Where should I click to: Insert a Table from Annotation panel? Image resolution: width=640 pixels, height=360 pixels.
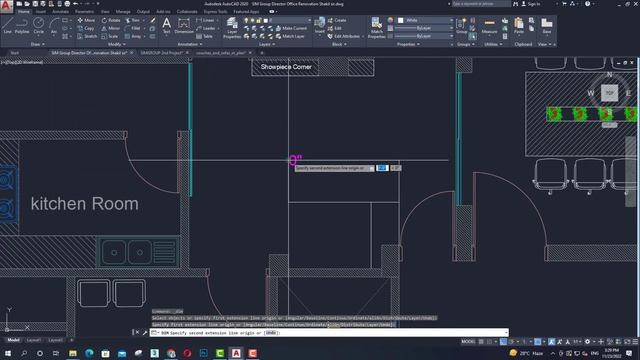pos(204,36)
